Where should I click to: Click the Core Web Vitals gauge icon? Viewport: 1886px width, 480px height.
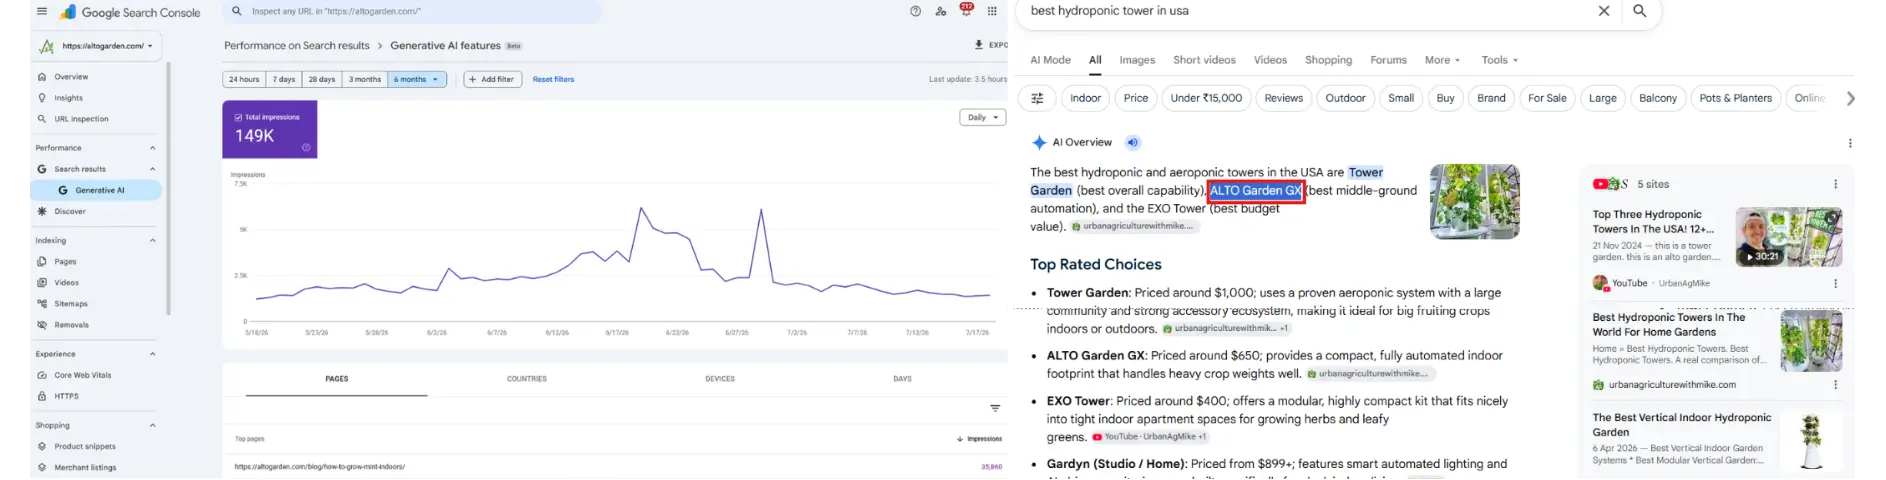[x=42, y=375]
